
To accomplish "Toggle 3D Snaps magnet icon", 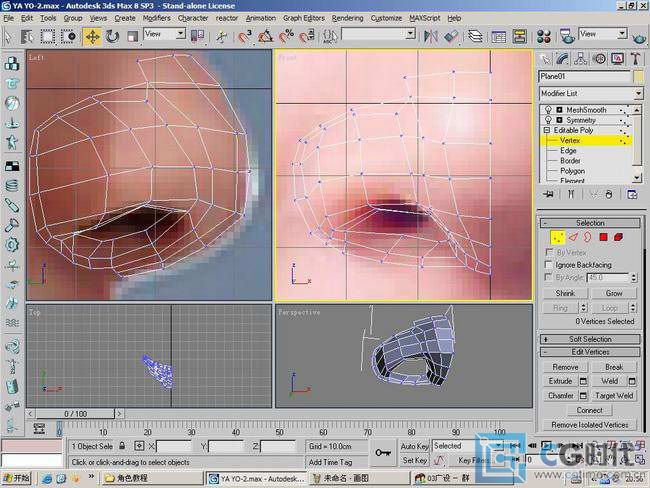I will tap(245, 36).
